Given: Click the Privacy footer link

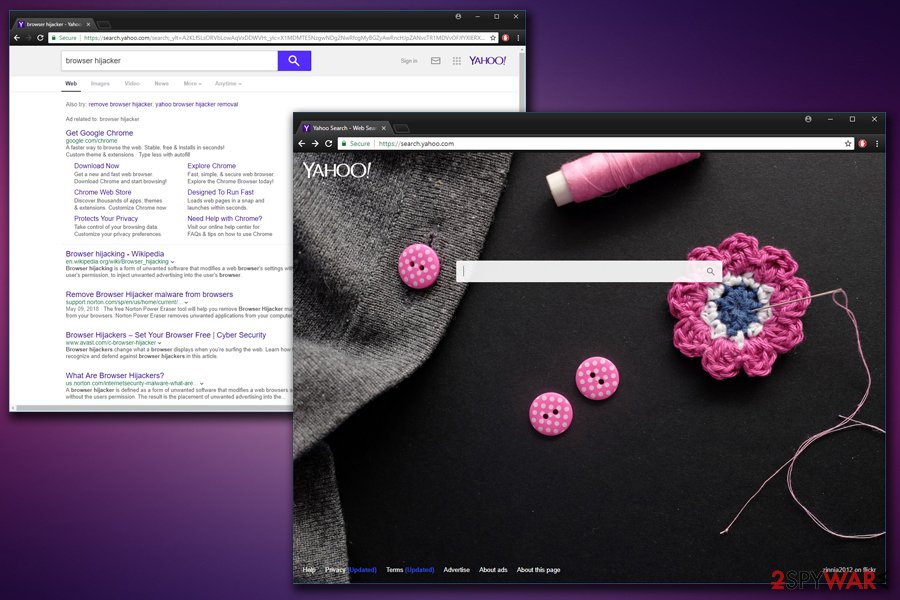Looking at the screenshot, I should [x=335, y=570].
